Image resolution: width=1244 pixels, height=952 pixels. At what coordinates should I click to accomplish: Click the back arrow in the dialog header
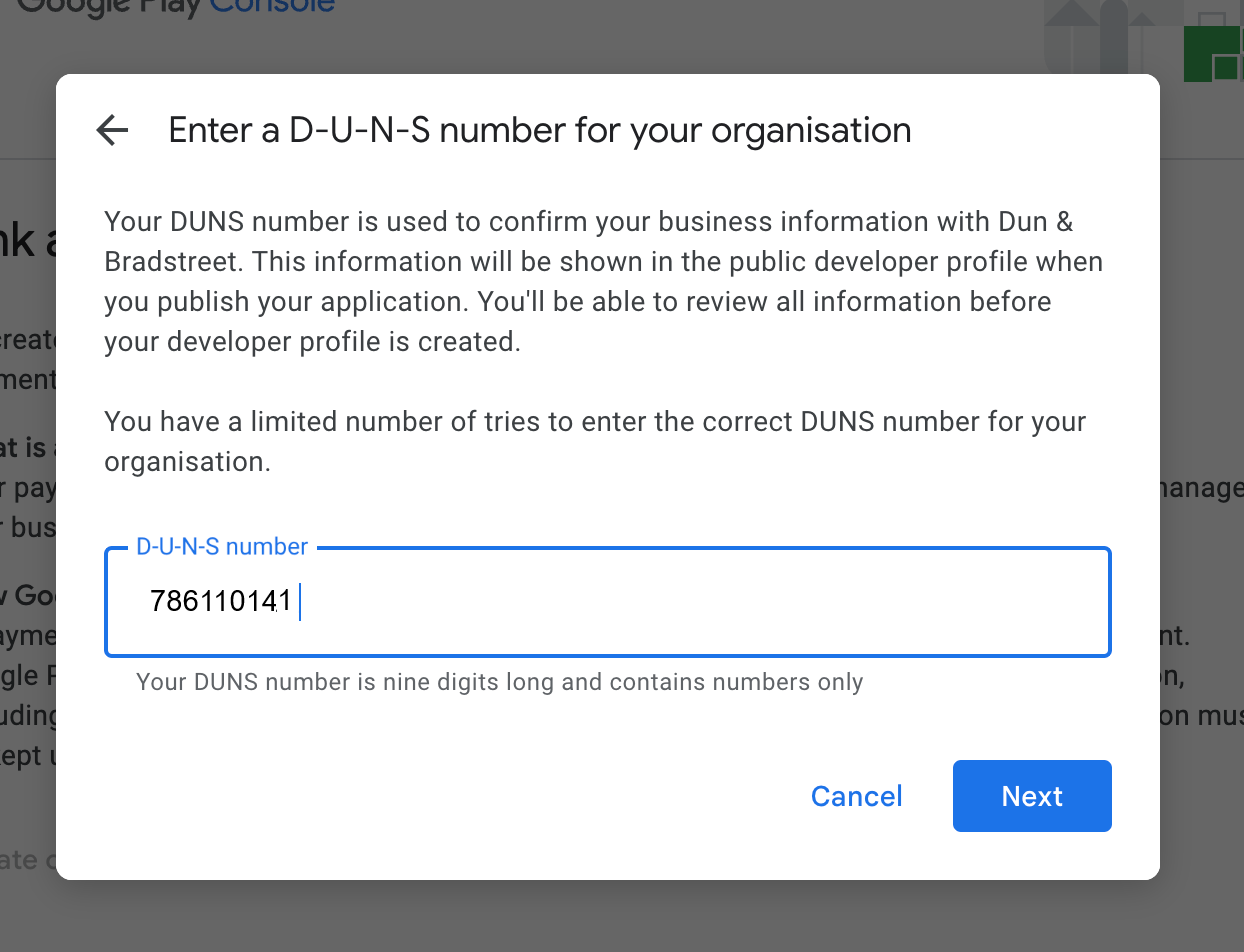tap(112, 130)
